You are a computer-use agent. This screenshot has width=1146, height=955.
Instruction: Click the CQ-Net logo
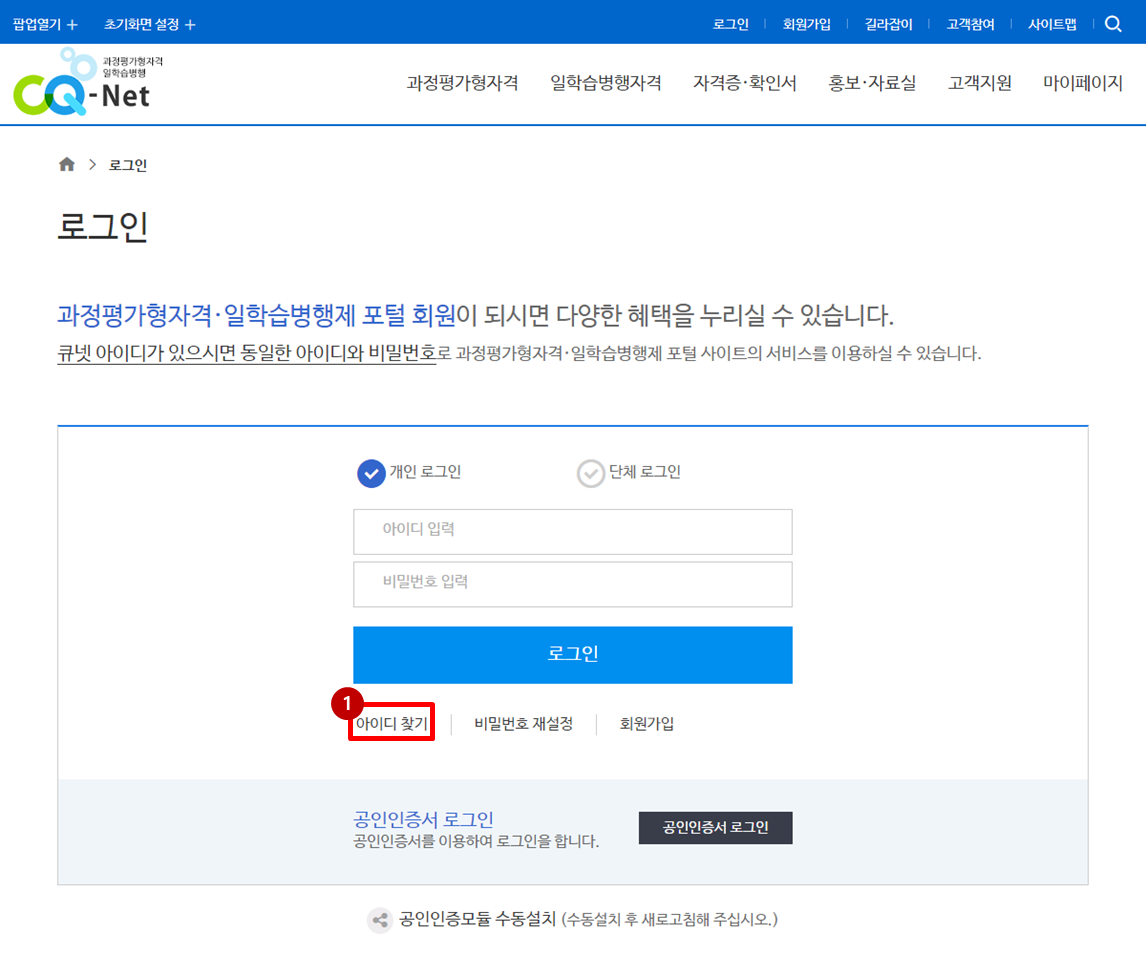click(x=88, y=82)
